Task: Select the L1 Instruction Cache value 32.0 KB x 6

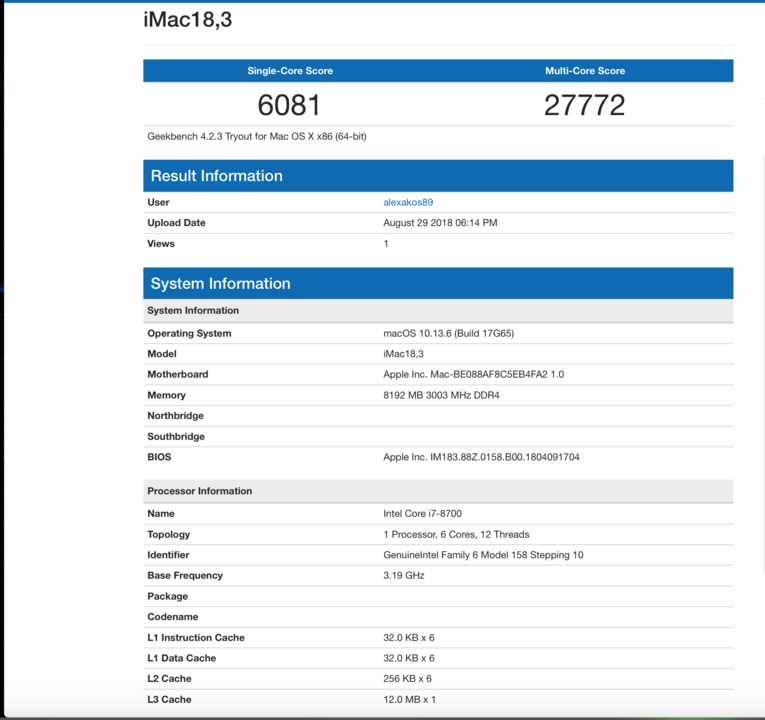Action: tap(409, 638)
